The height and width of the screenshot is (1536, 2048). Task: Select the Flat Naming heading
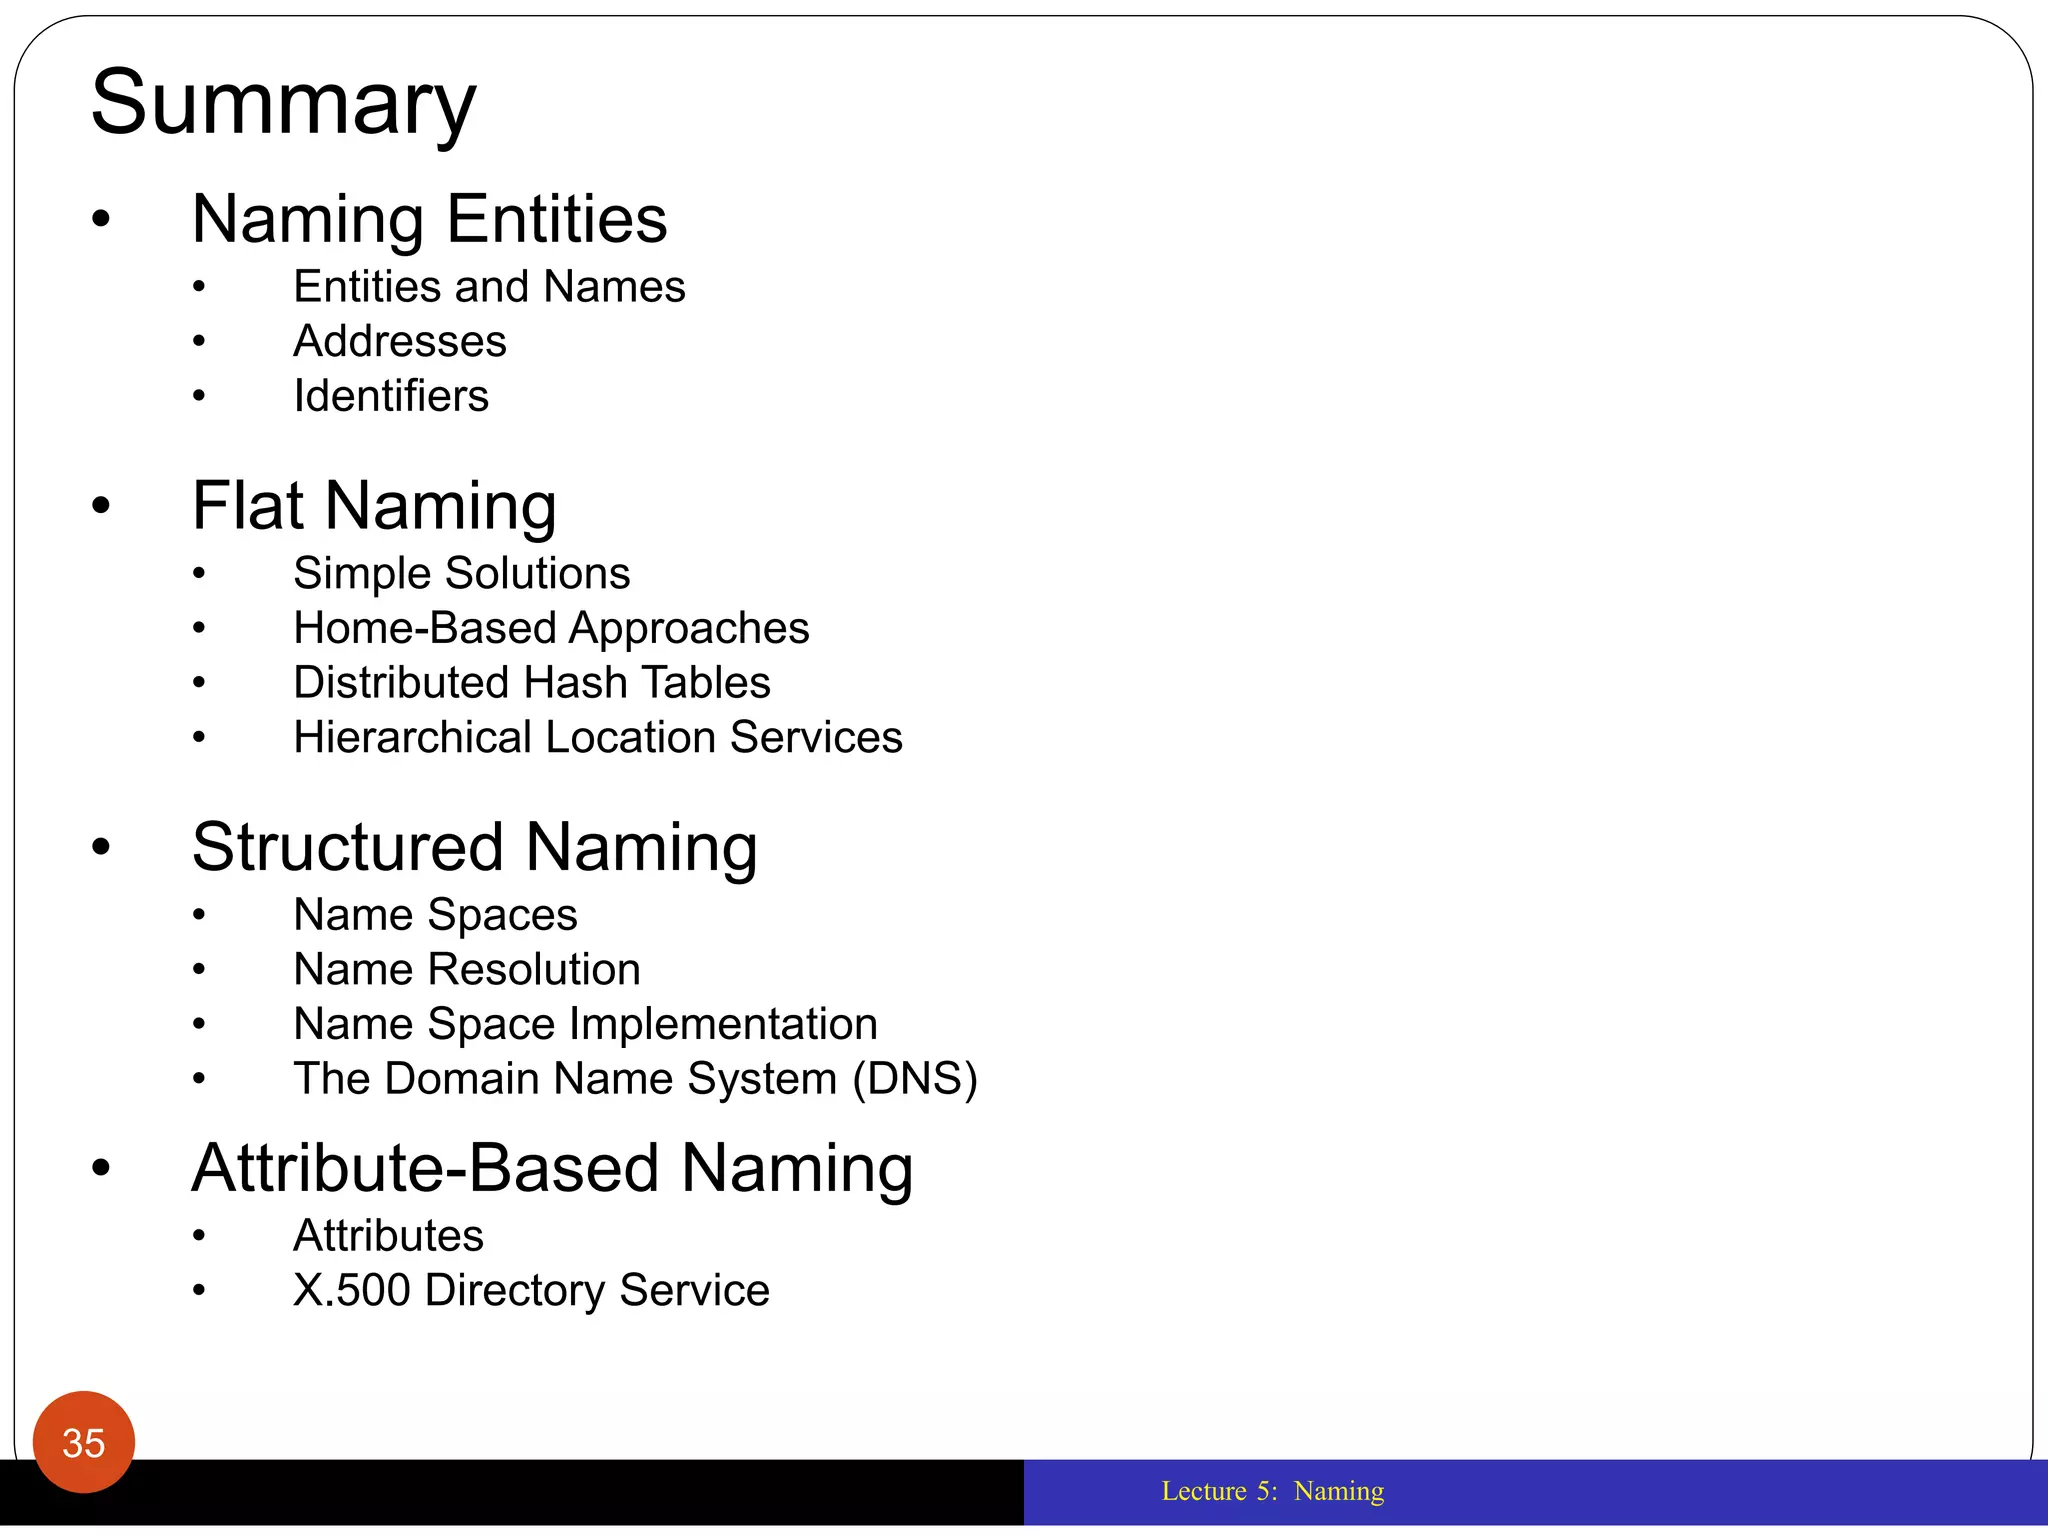click(374, 505)
